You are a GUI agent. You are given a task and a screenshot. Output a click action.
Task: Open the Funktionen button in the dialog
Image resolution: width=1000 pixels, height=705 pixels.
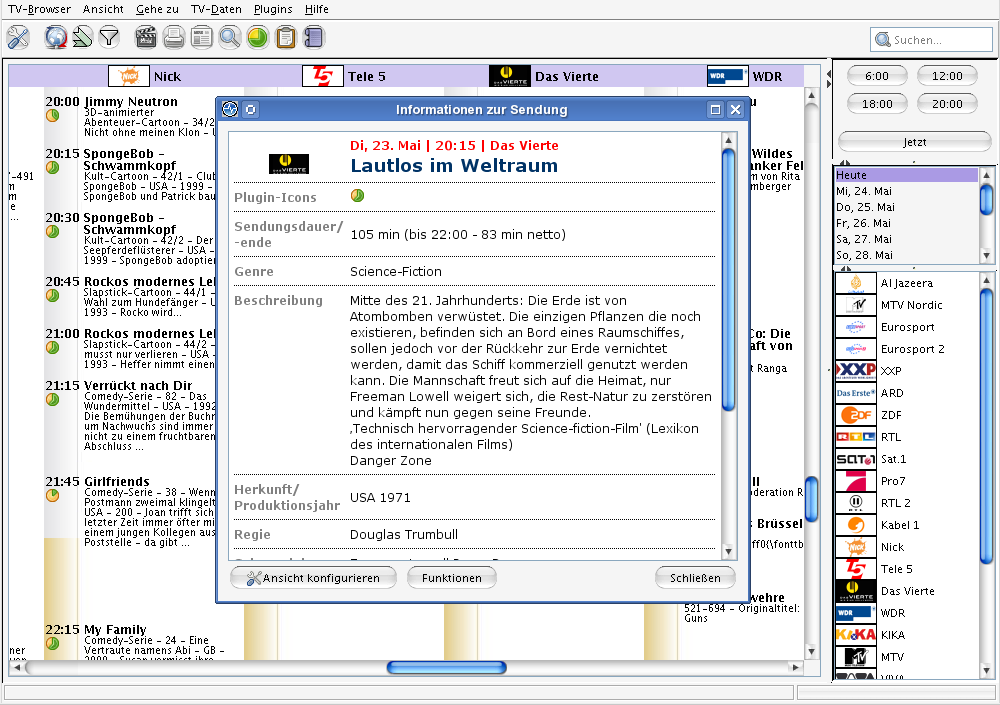point(452,578)
